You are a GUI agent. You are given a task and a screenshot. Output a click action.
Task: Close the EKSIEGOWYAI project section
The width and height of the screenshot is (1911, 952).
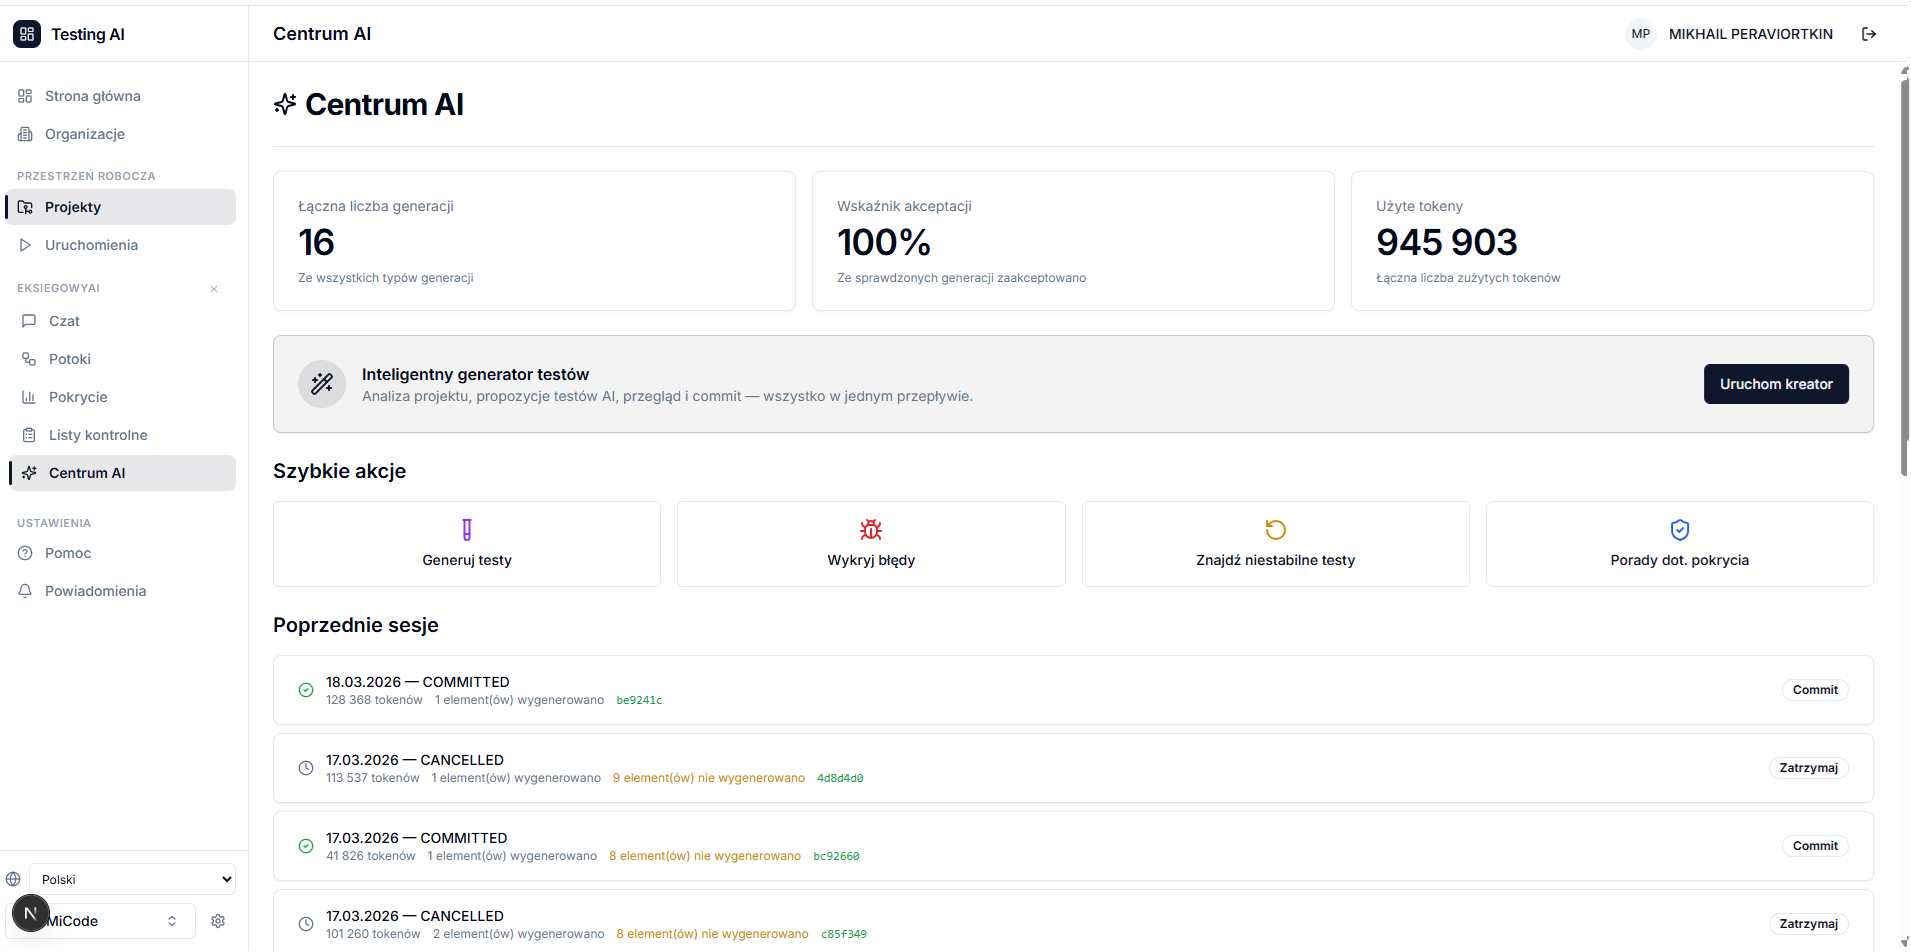click(x=214, y=289)
